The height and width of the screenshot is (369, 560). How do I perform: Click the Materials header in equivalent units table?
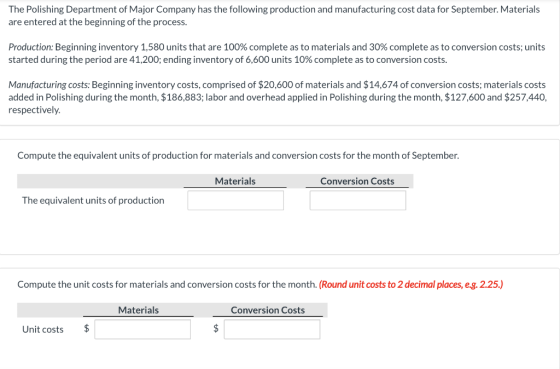(235, 181)
